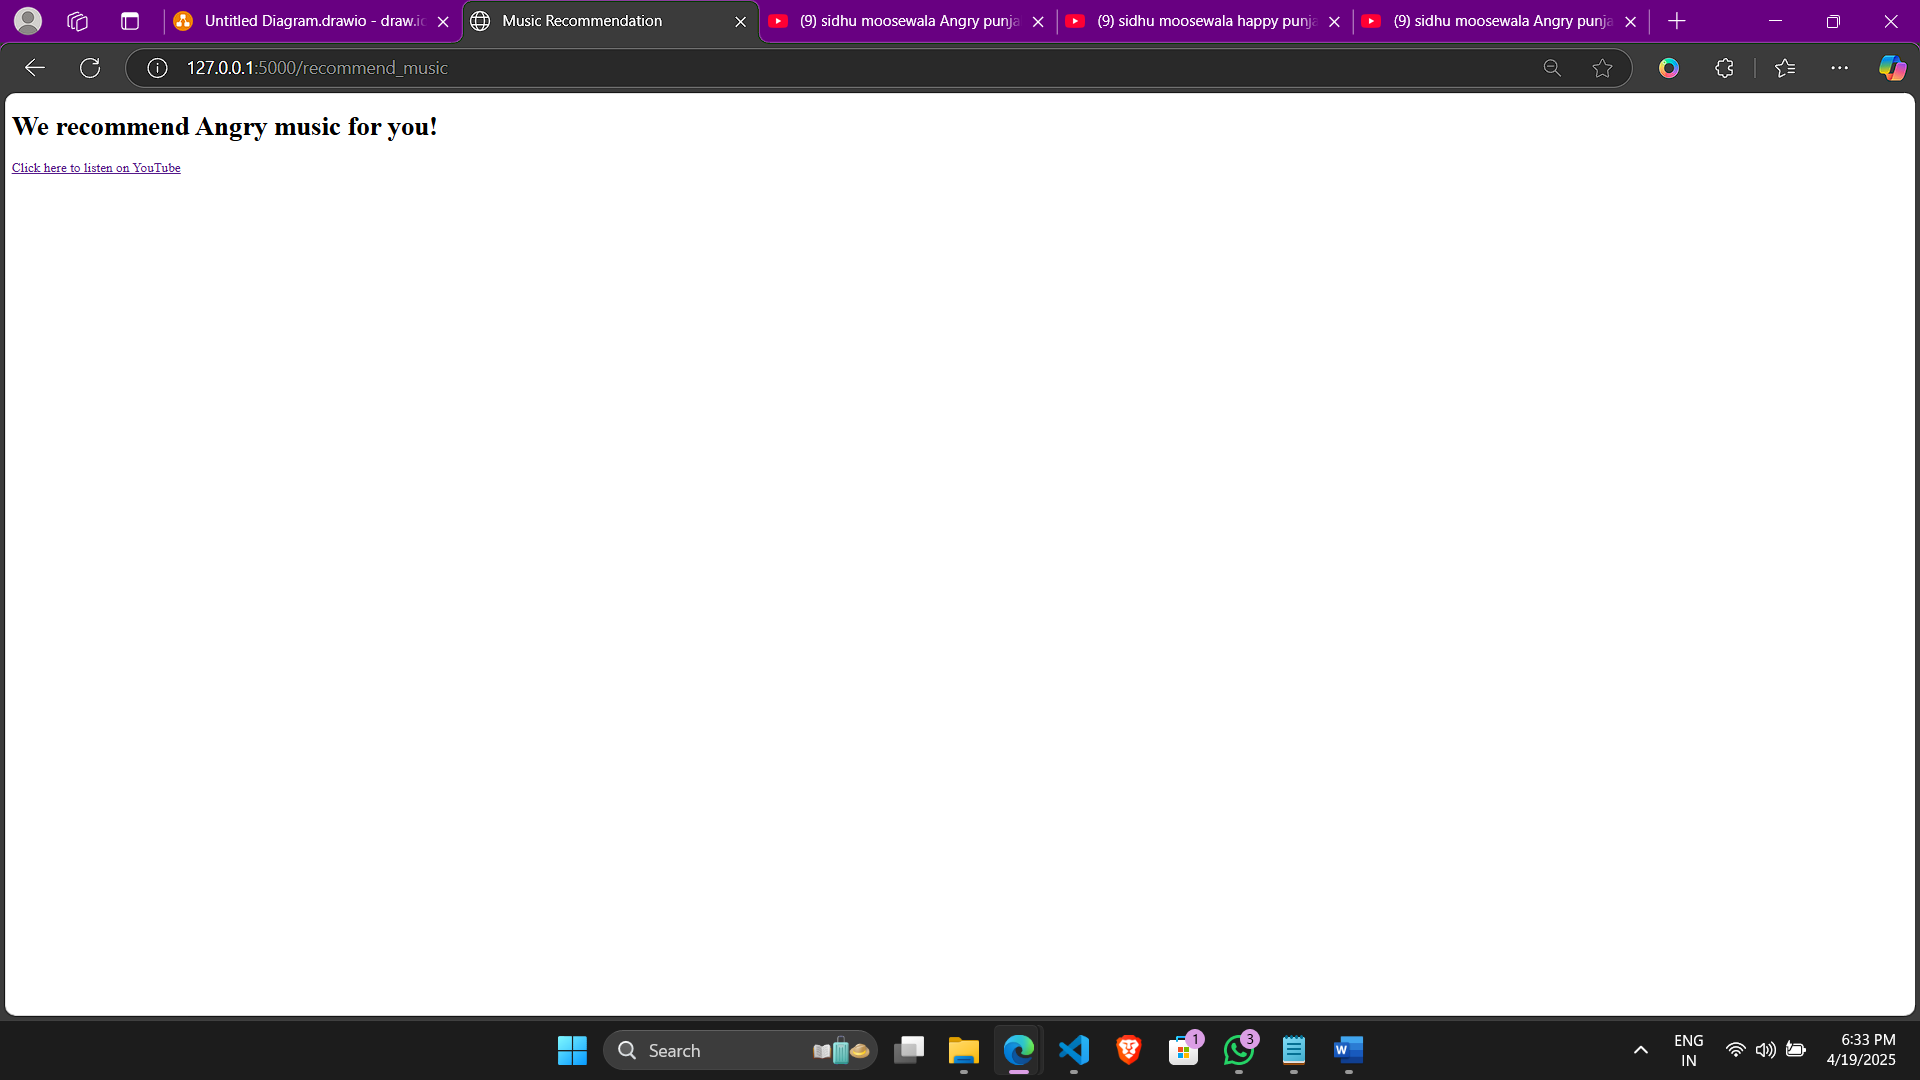1920x1080 pixels.
Task: Launch Copilot from the toolbar
Action: [1891, 68]
